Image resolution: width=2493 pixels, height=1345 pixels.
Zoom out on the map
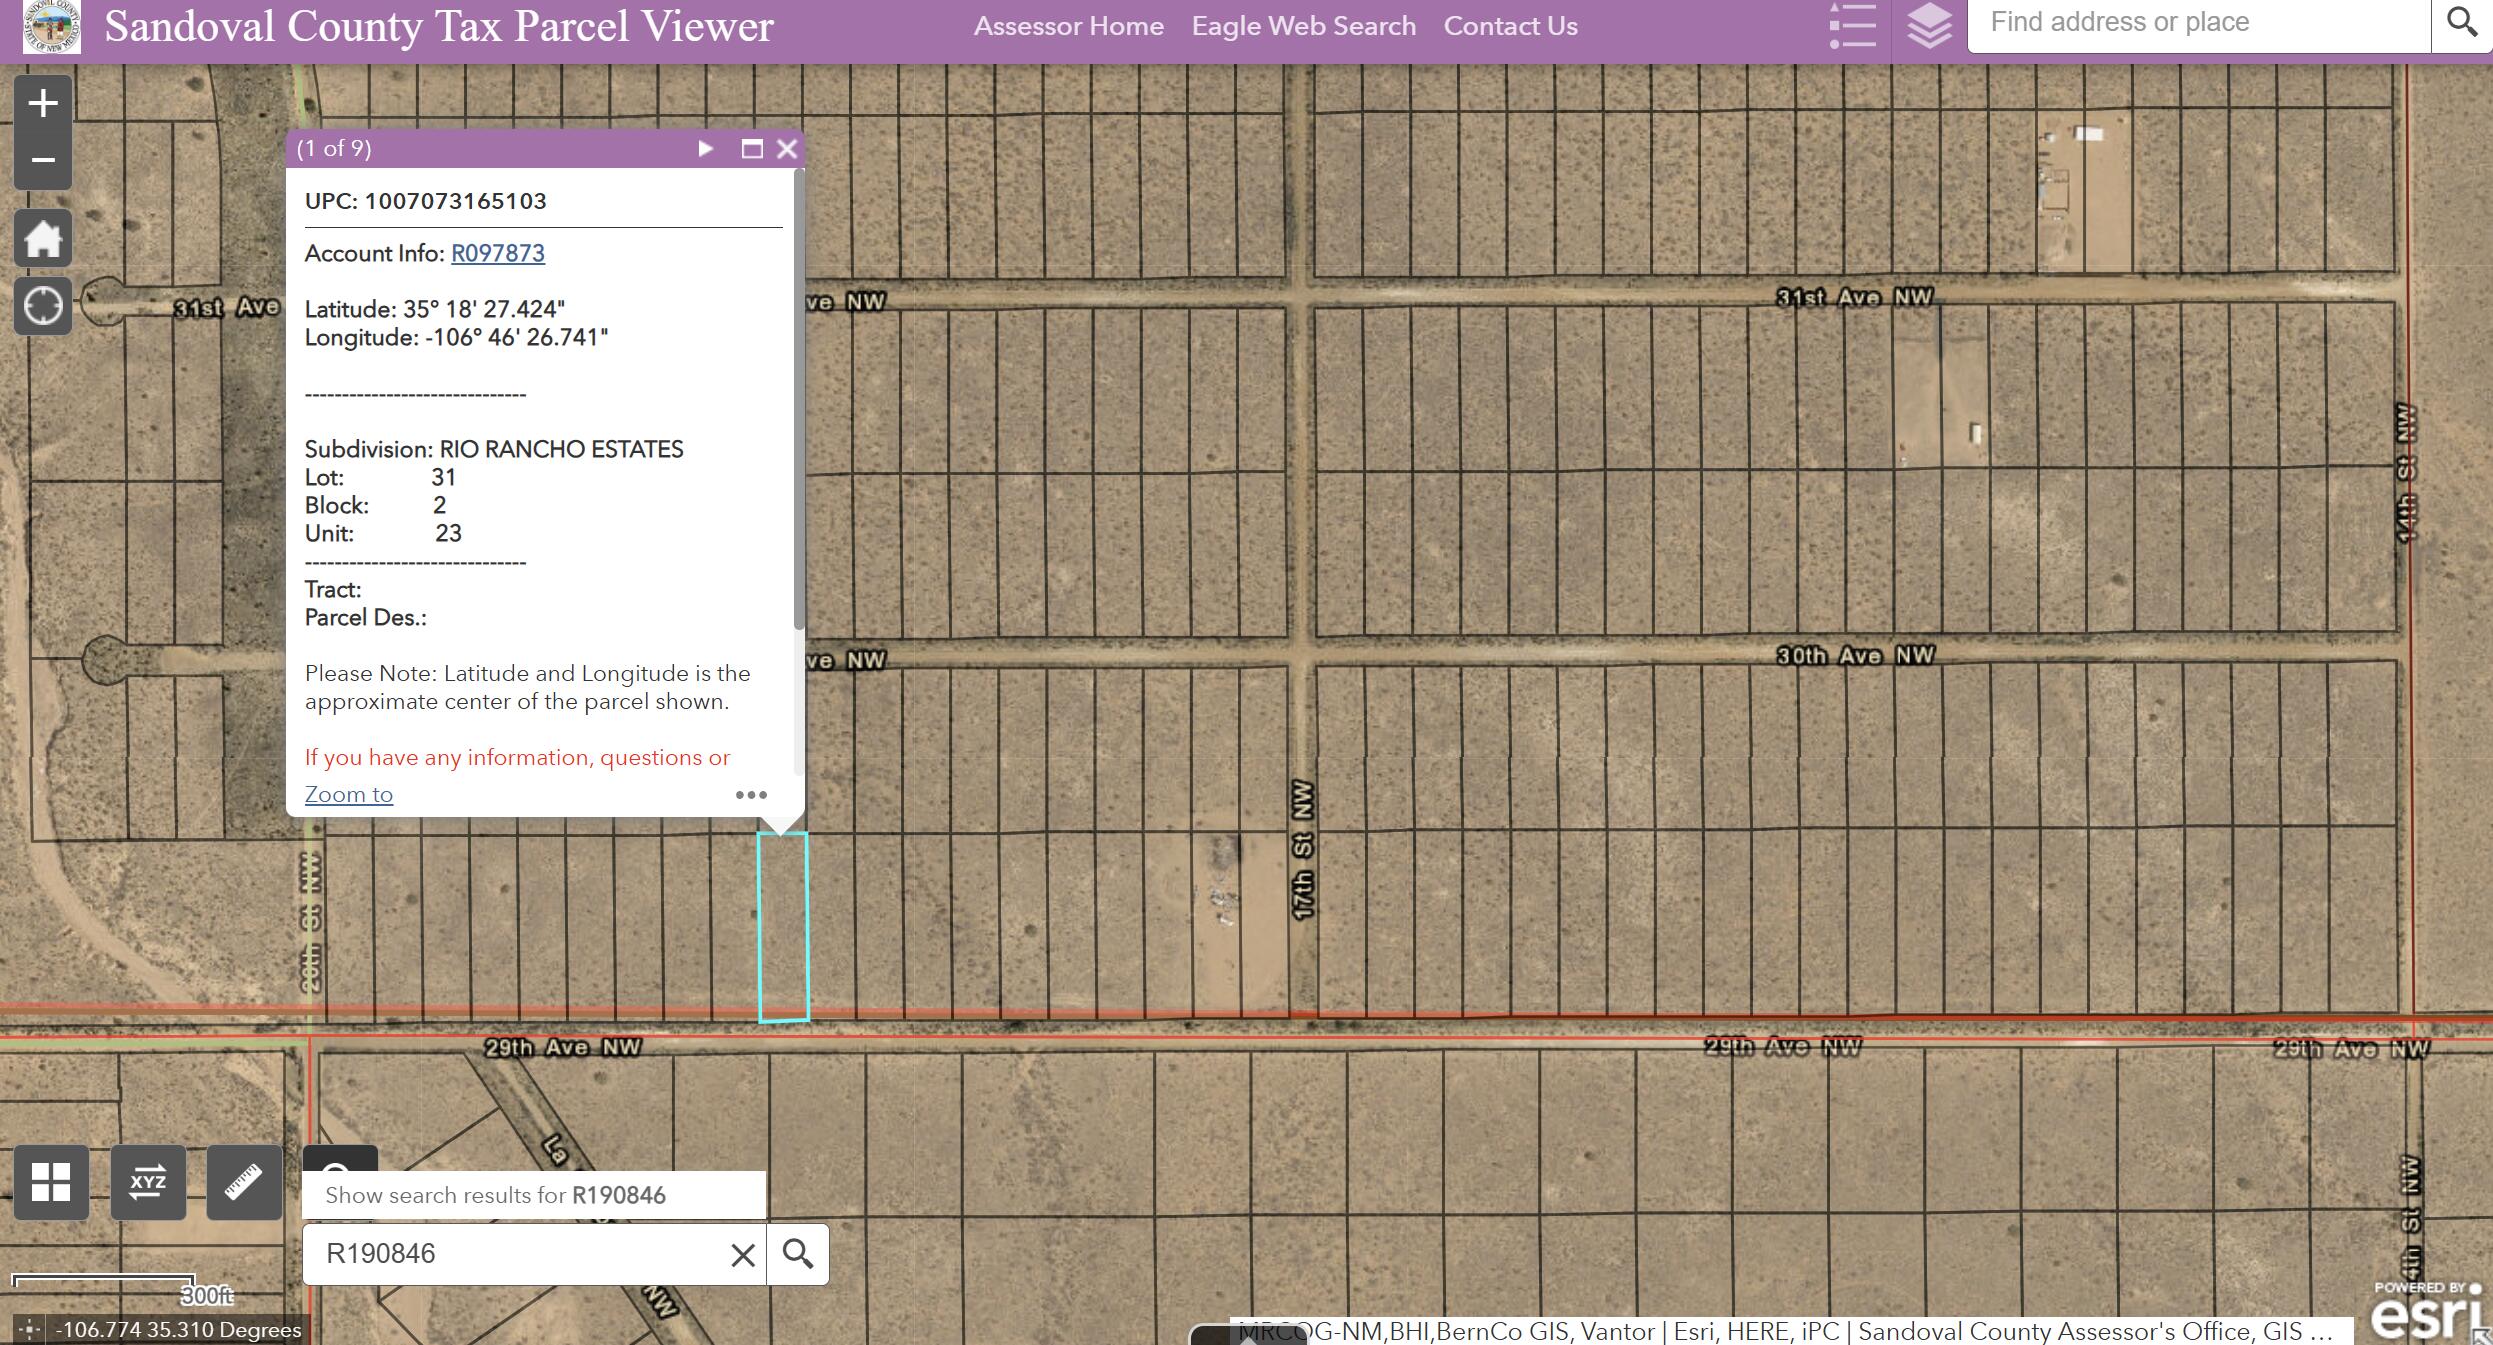42,160
